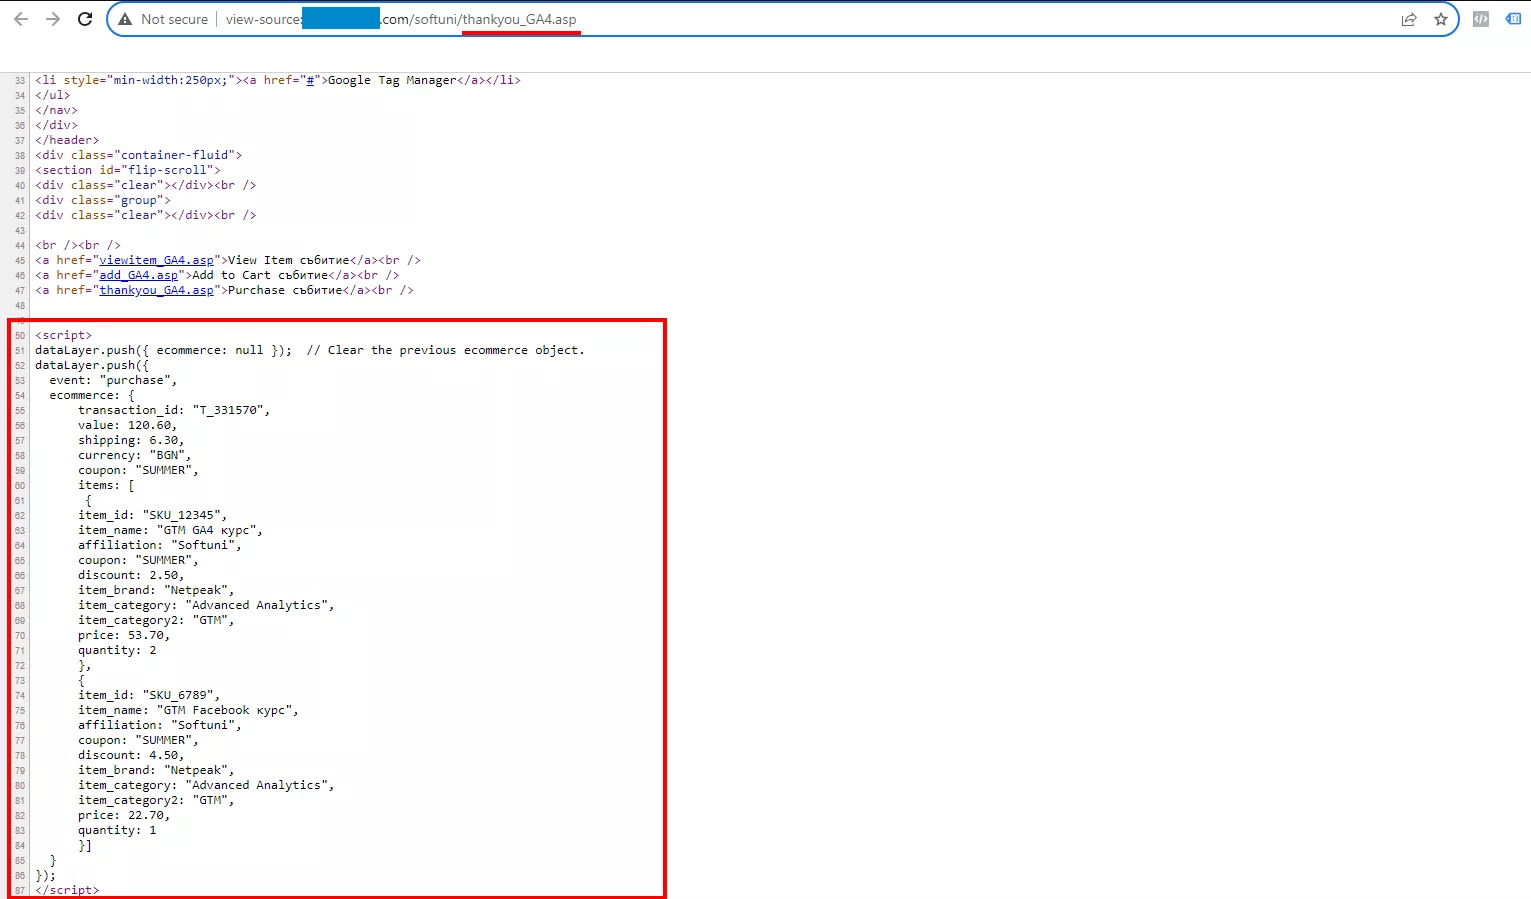Image resolution: width=1531 pixels, height=899 pixels.
Task: Bookmark this page with the star icon
Action: 1441,19
